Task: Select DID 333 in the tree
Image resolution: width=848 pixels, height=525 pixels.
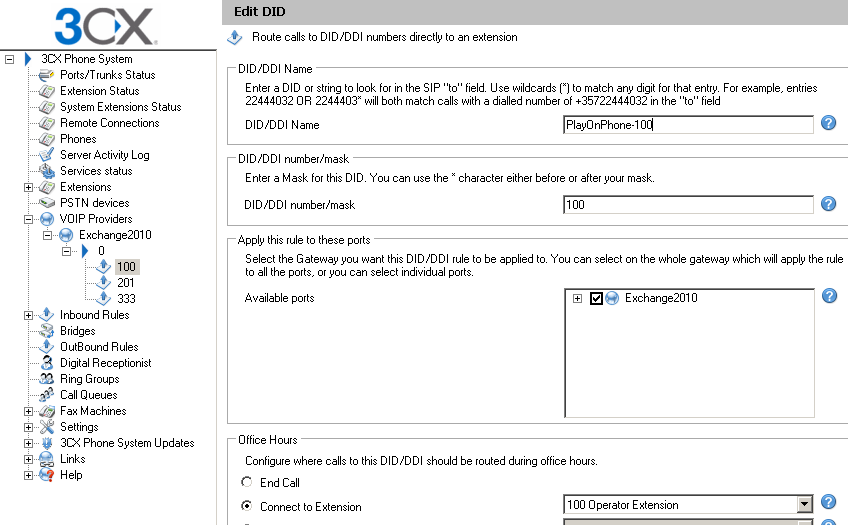Action: (x=127, y=298)
